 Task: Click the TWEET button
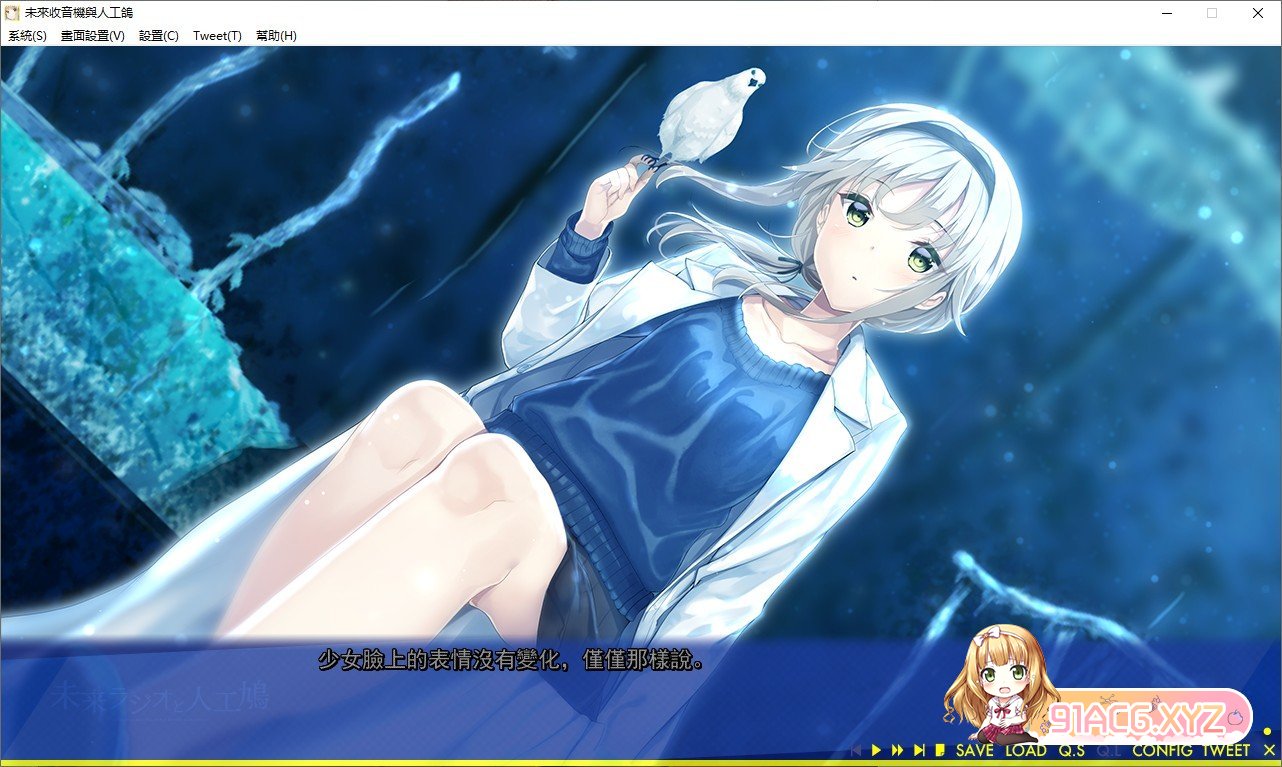1225,750
